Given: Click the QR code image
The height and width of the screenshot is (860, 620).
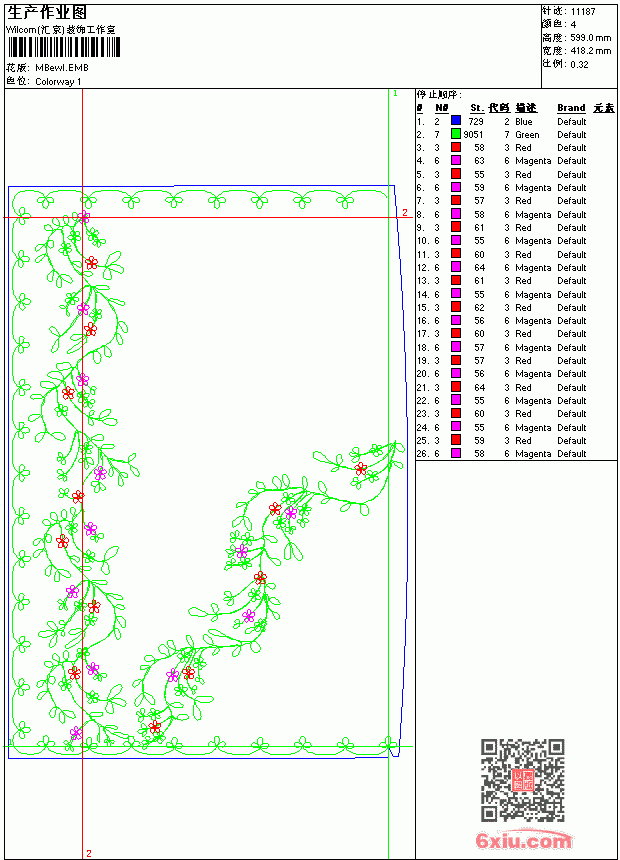Looking at the screenshot, I should (523, 780).
